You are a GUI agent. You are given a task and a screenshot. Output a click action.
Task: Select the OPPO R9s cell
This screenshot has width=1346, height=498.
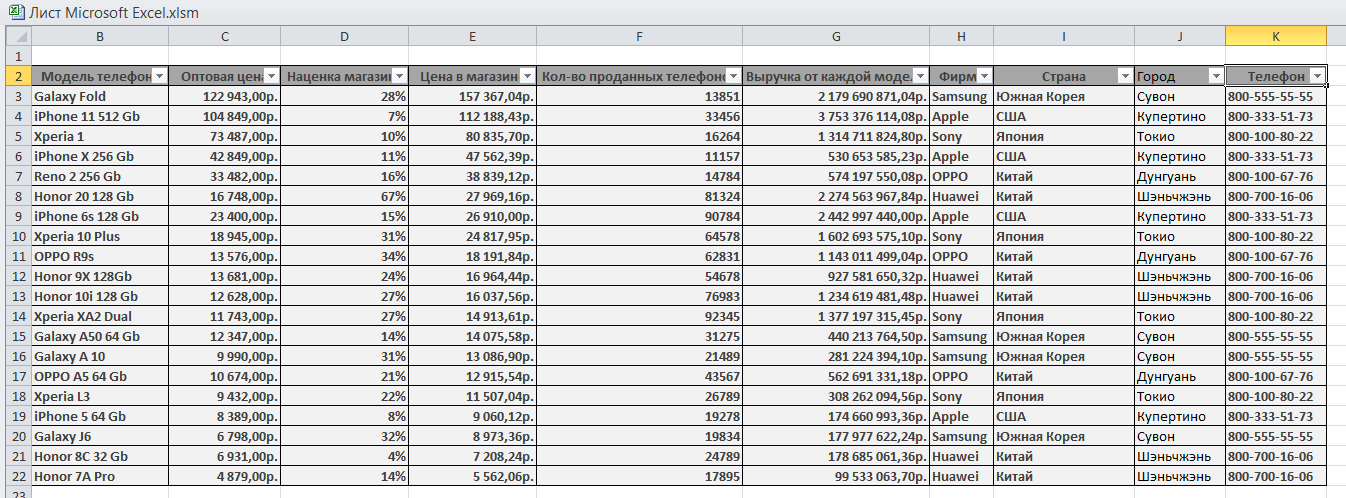tap(100, 256)
